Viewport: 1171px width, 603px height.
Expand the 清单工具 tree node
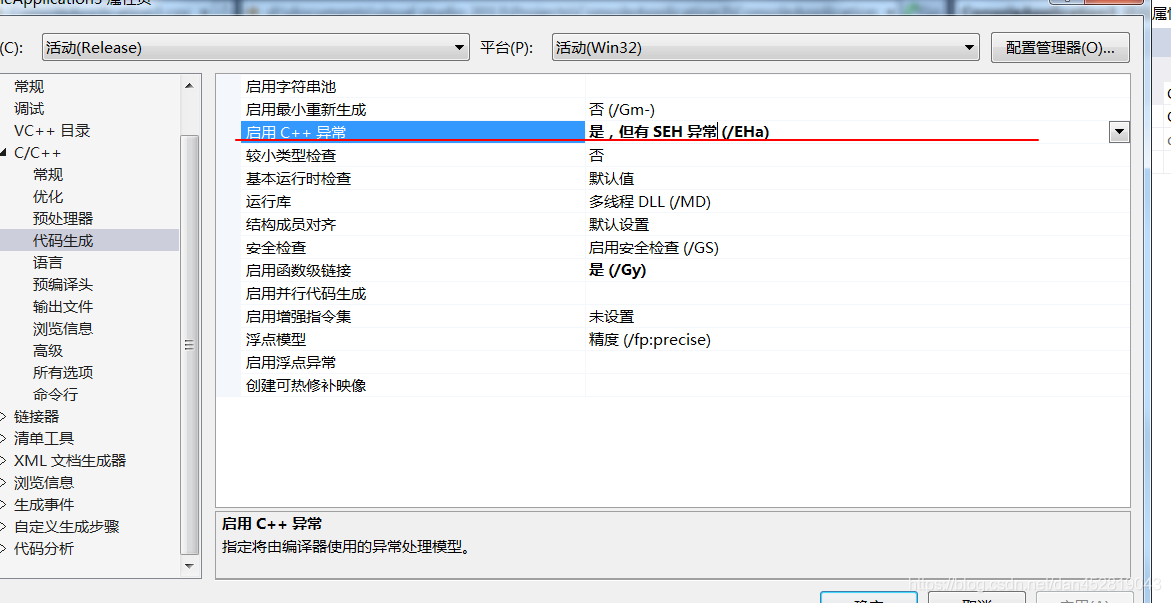[4, 439]
